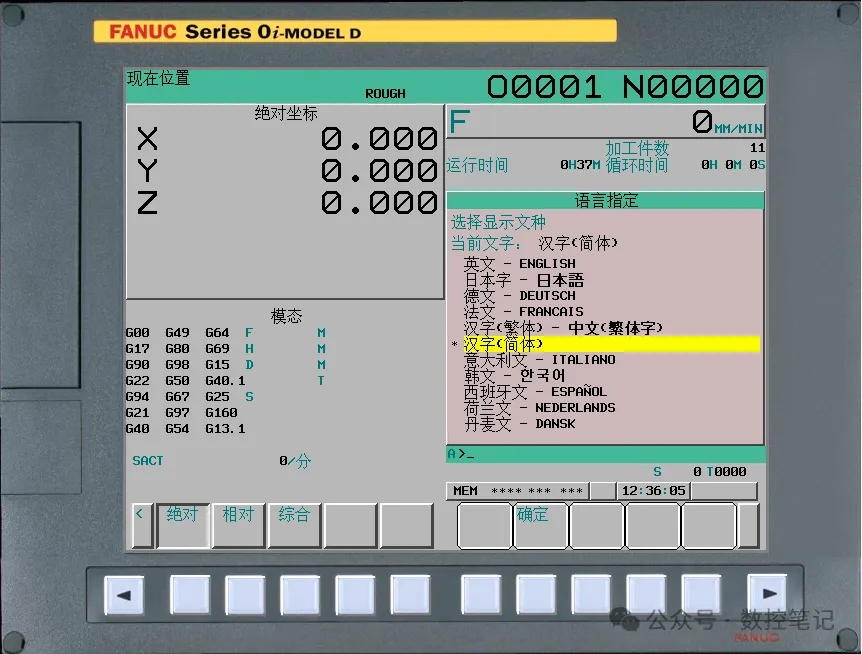862x654 pixels.
Task: Click modal code G00
Action: tap(137, 333)
